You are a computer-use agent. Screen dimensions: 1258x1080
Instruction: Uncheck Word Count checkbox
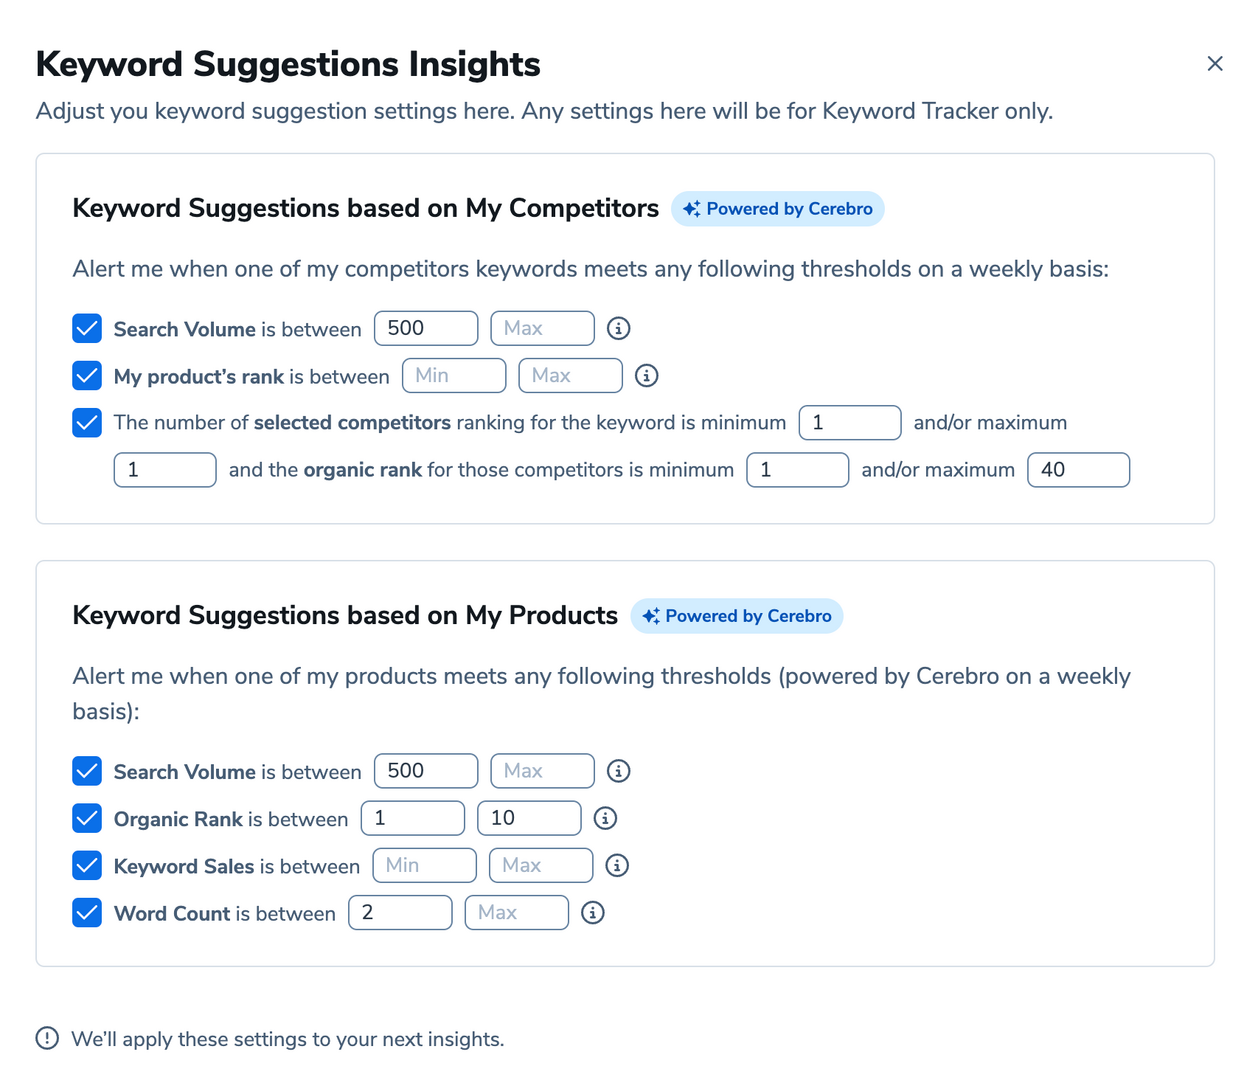pos(87,913)
